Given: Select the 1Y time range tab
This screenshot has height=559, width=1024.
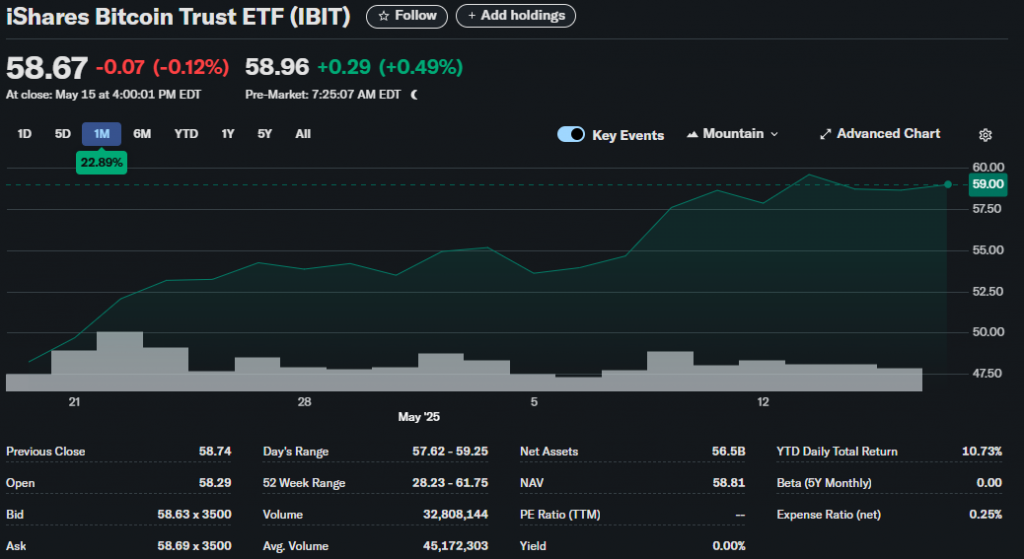Looking at the screenshot, I should (228, 134).
